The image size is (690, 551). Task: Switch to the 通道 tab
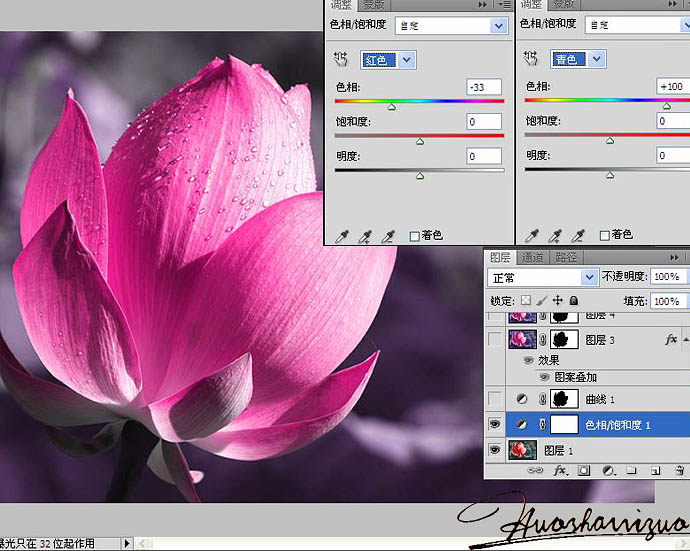[x=532, y=257]
